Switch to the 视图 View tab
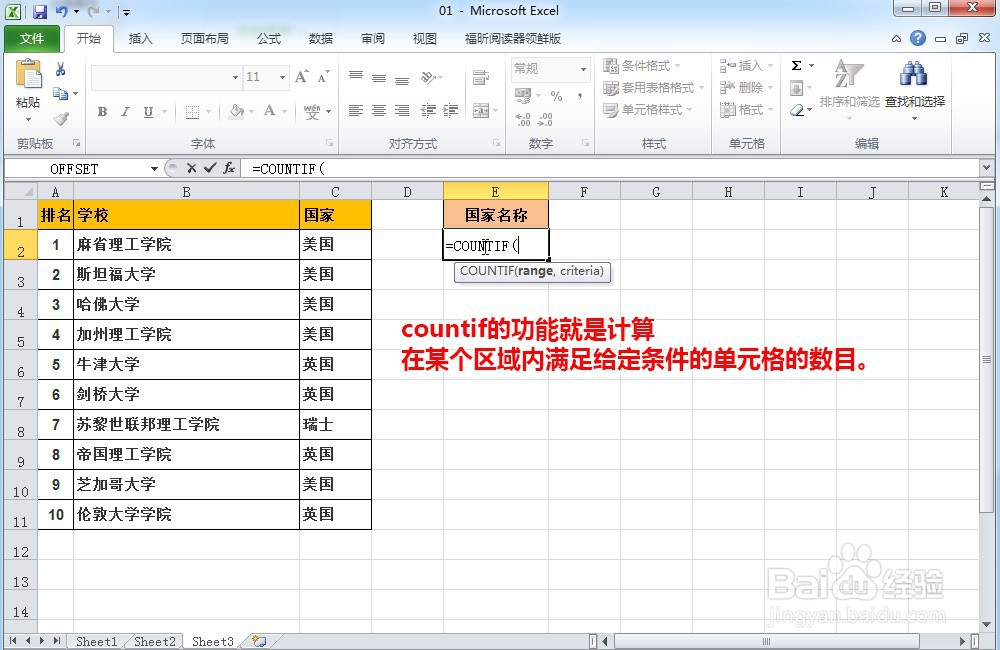 [x=425, y=39]
